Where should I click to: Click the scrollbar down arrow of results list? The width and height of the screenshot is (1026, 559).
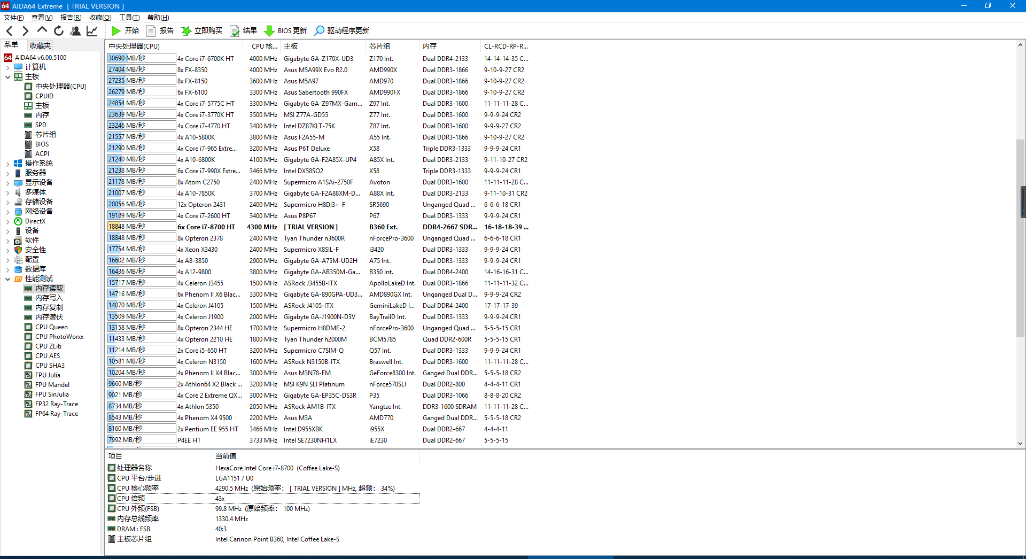coord(1020,443)
